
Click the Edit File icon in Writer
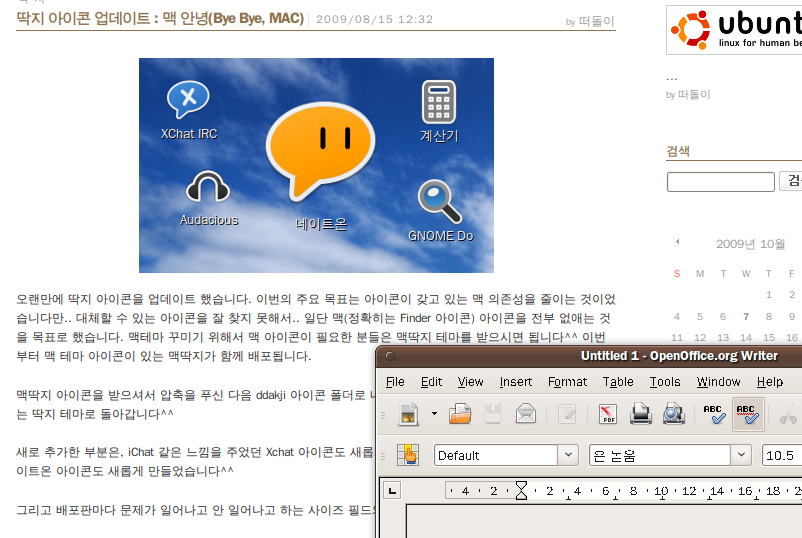[567, 414]
